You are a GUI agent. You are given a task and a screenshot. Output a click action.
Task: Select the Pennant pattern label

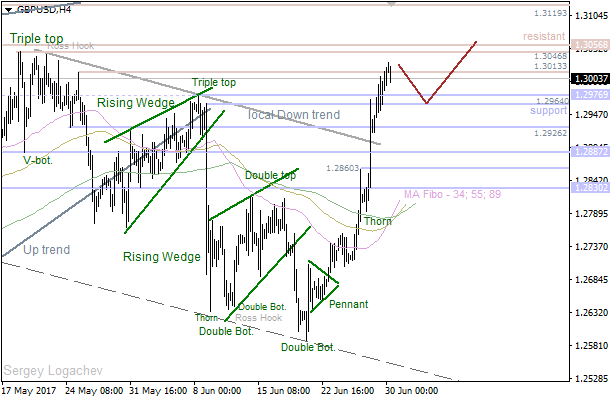pos(348,304)
